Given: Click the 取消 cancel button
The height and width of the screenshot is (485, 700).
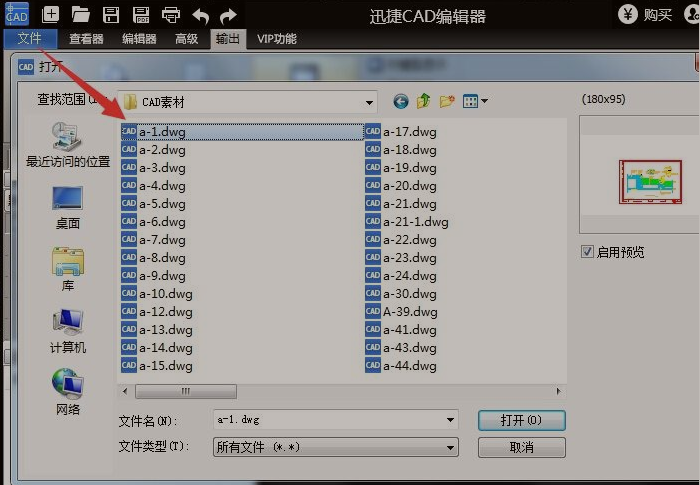Looking at the screenshot, I should click(521, 447).
